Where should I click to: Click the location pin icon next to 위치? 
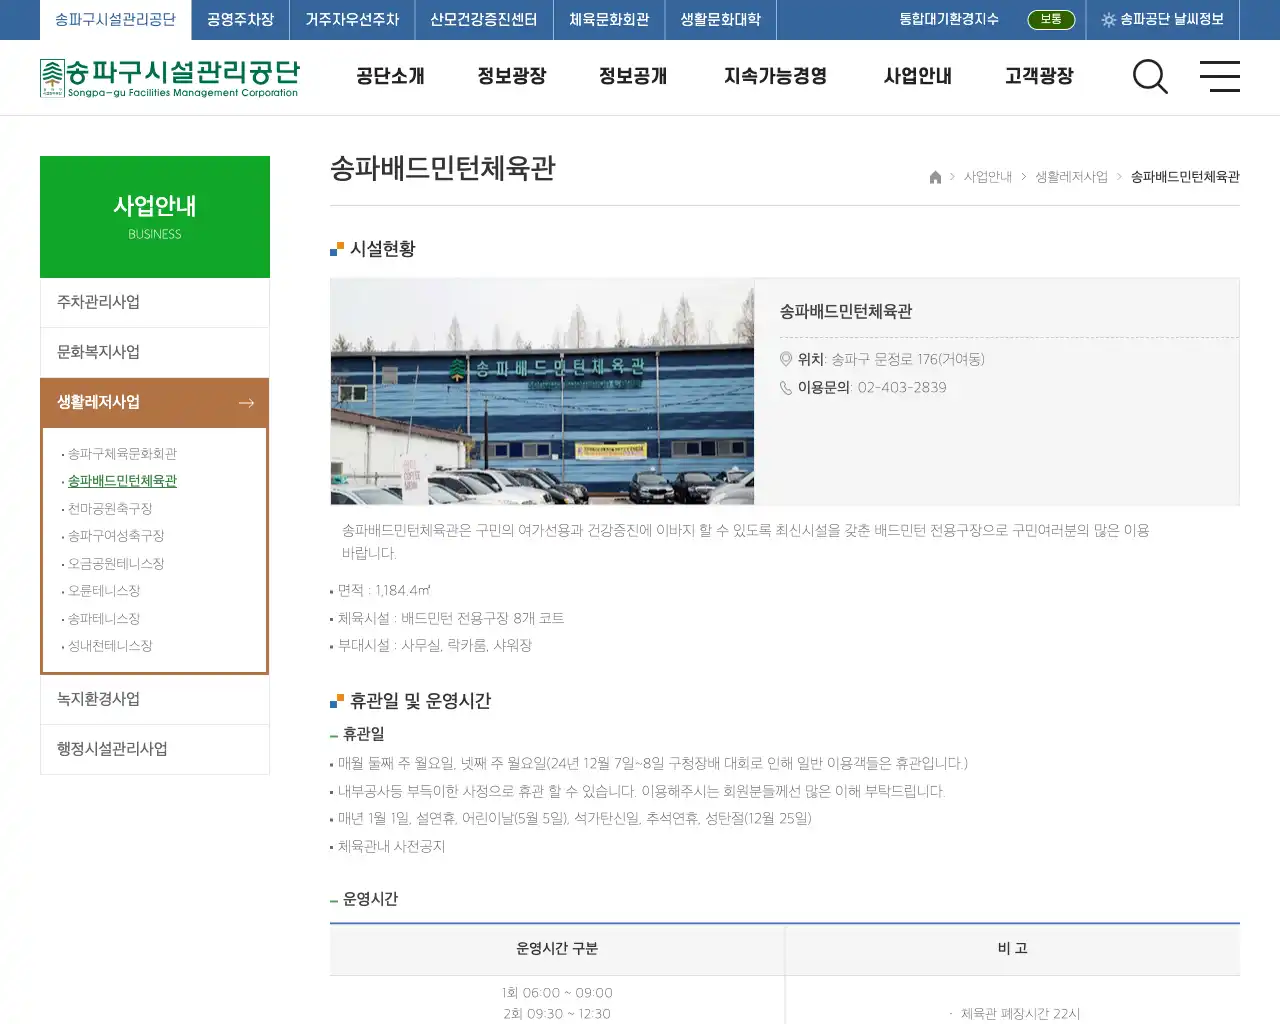pos(787,360)
